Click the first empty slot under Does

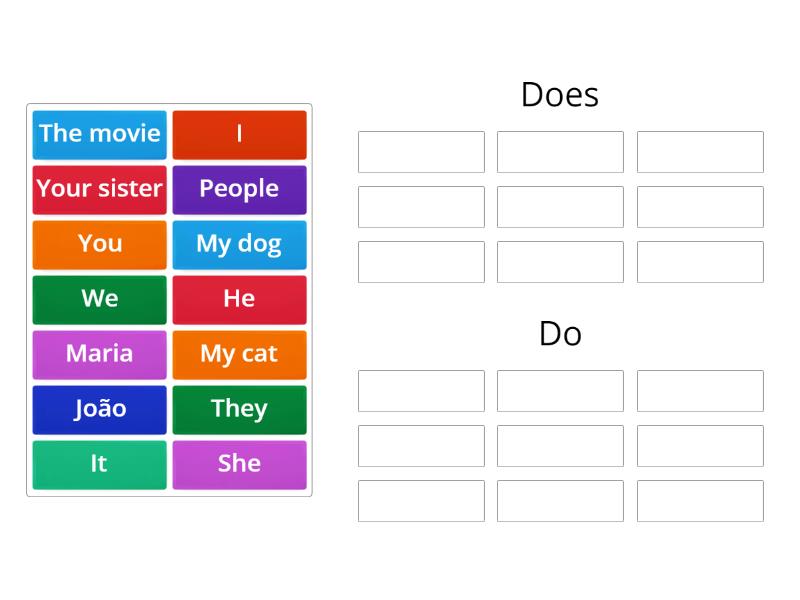point(421,152)
